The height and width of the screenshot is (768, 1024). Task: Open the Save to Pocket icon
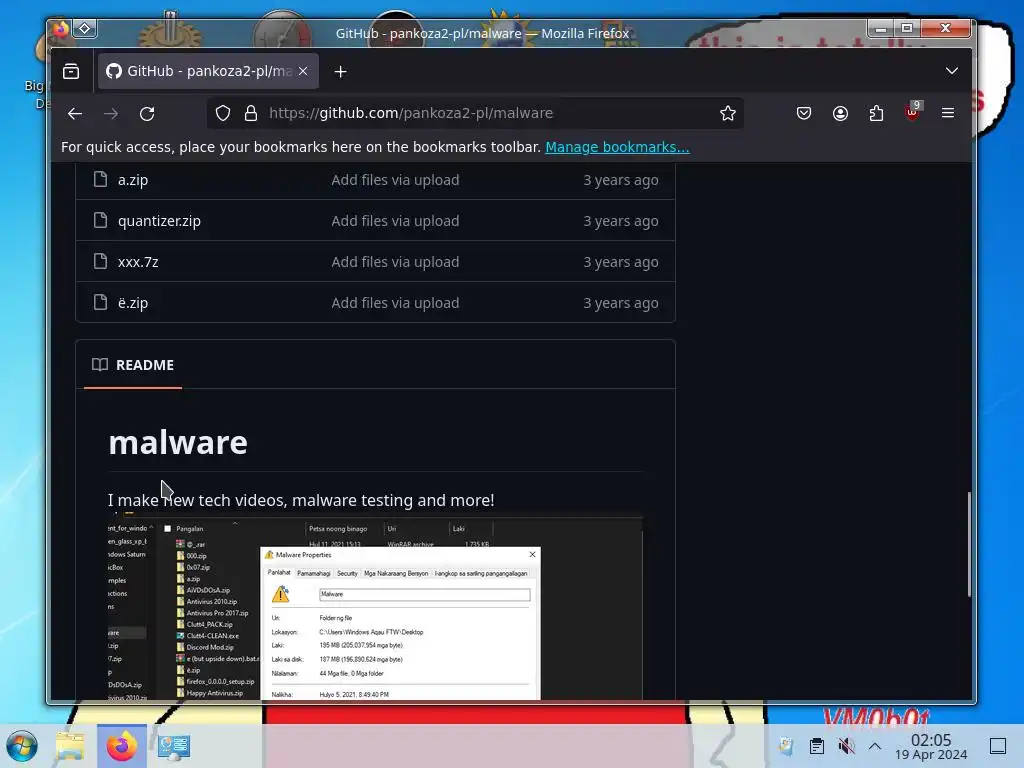tap(804, 113)
